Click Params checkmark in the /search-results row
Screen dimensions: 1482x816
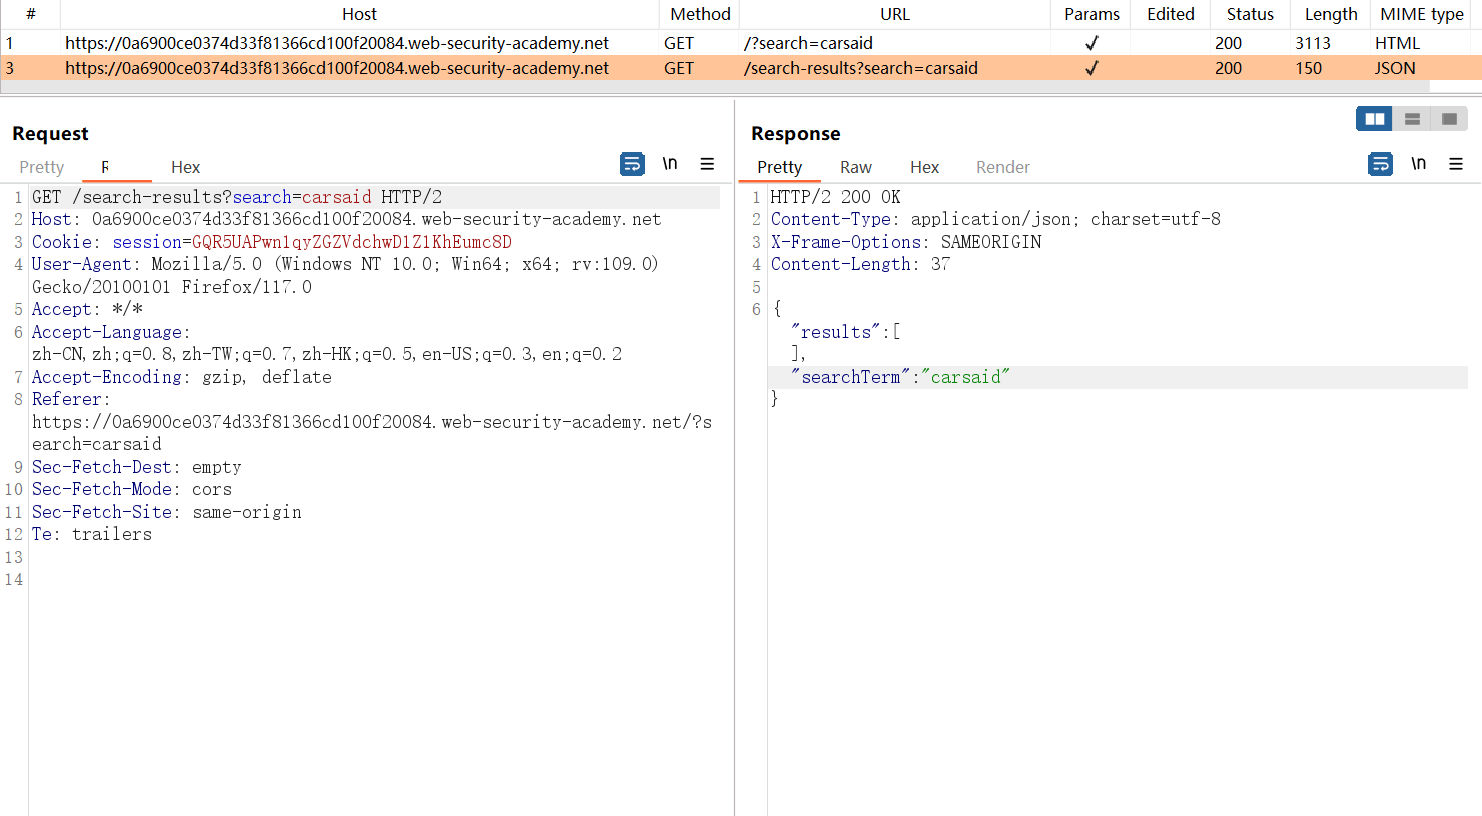click(1091, 68)
